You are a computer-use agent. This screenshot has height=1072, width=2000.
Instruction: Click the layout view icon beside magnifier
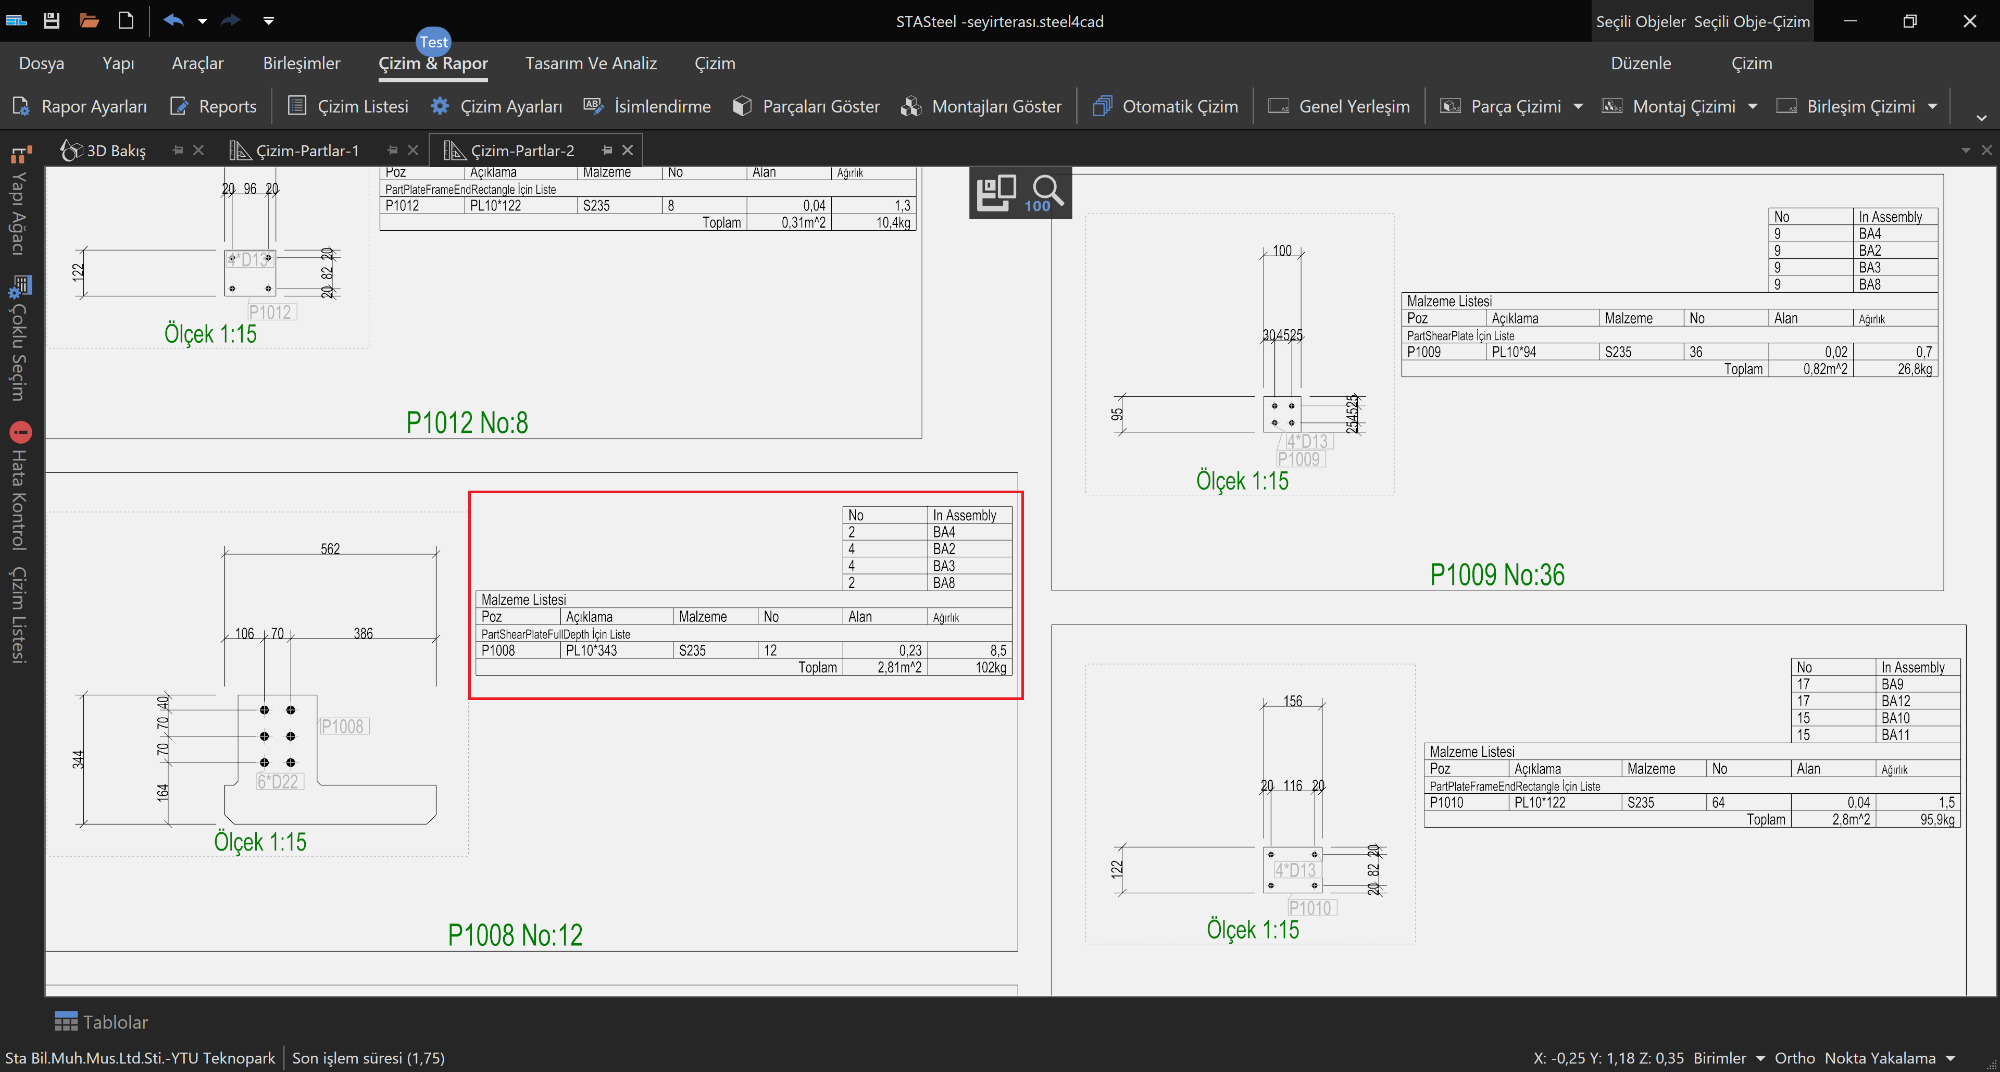pyautogui.click(x=995, y=192)
